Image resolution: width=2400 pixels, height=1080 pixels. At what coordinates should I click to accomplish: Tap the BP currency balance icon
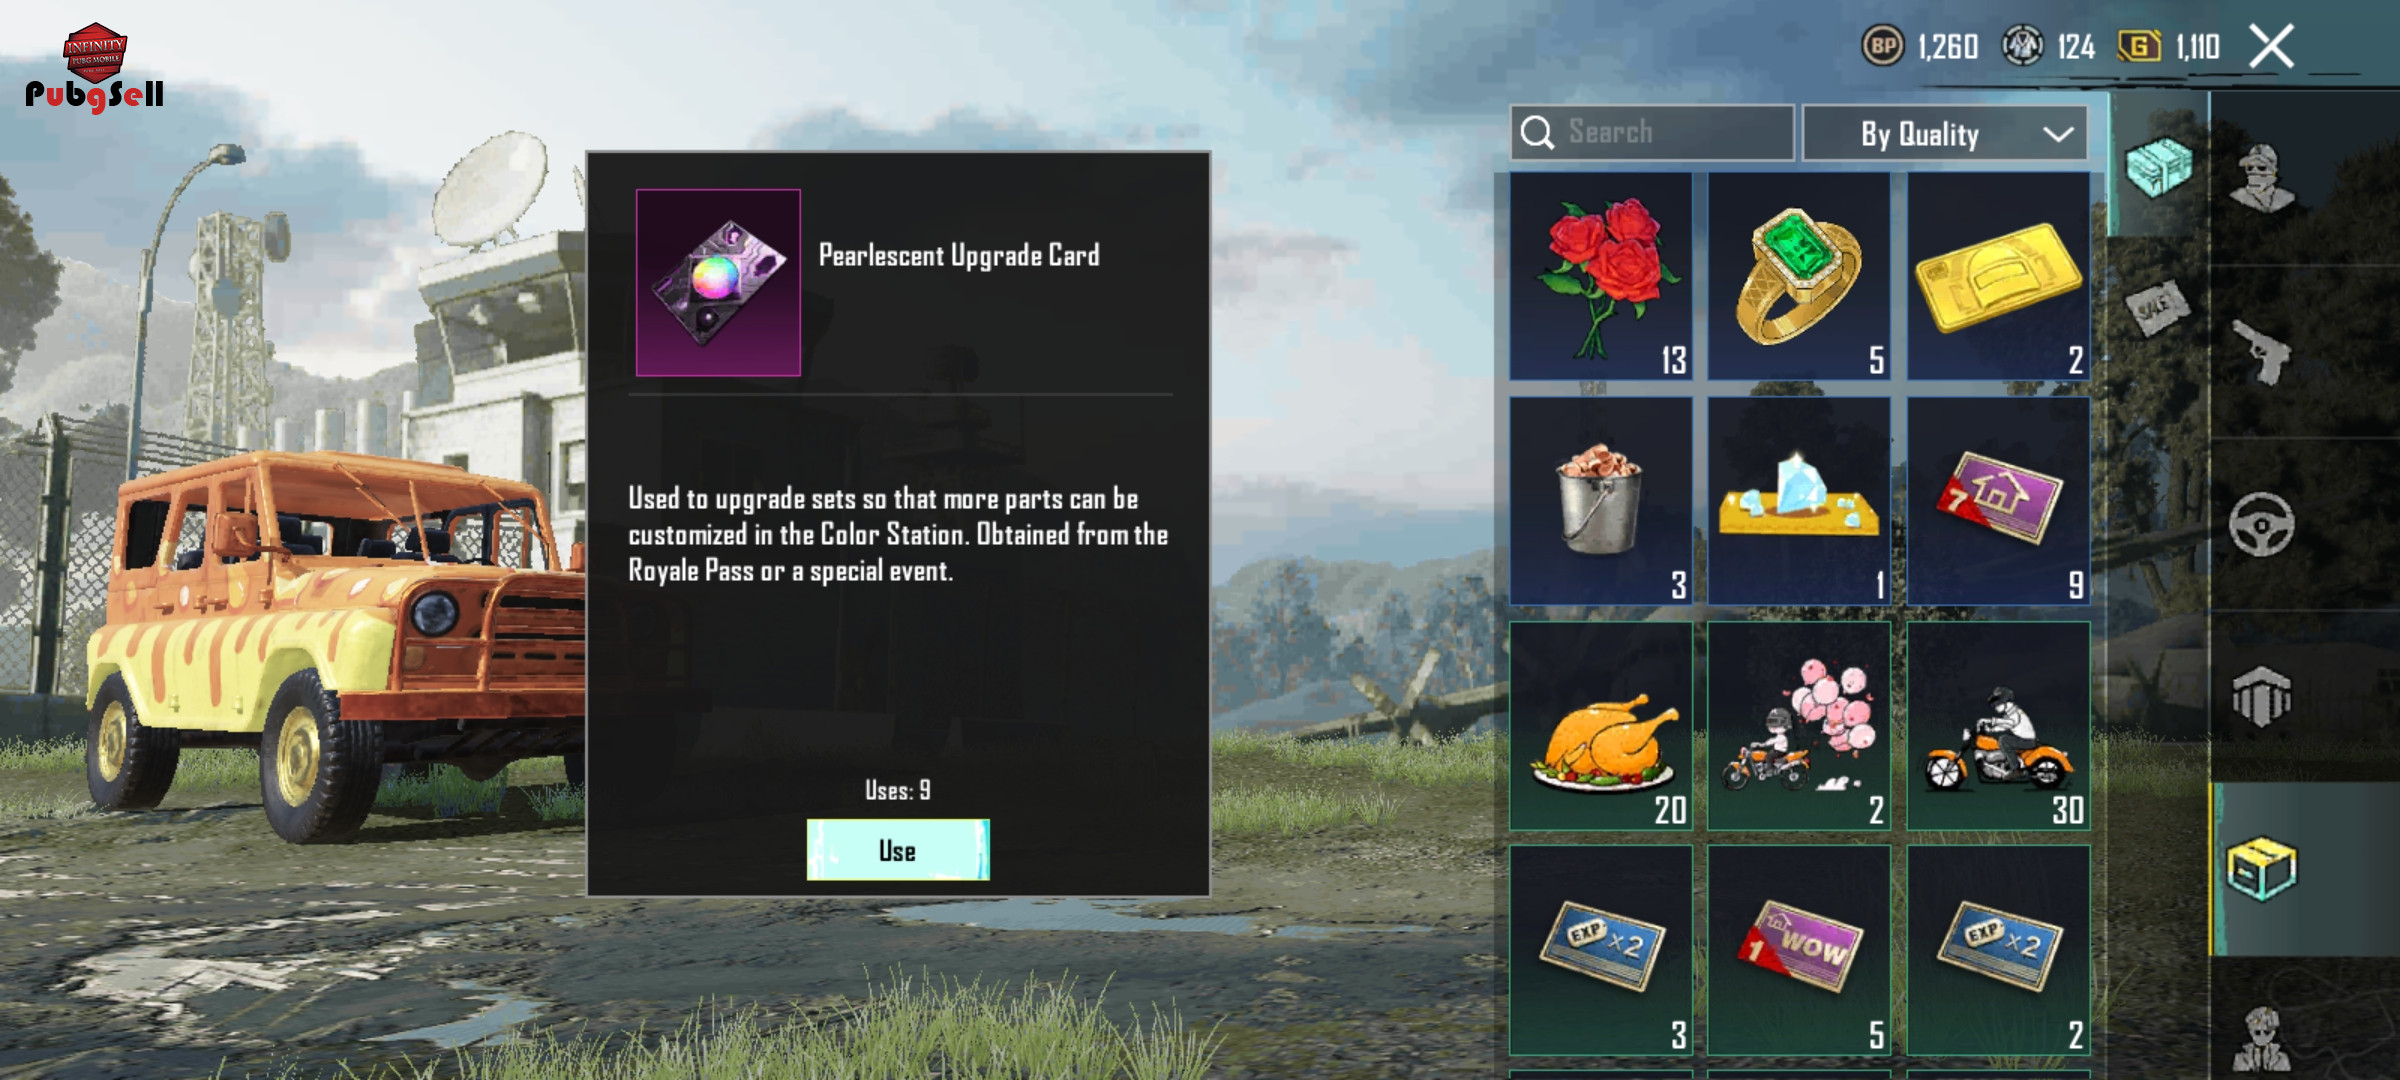coord(1883,46)
